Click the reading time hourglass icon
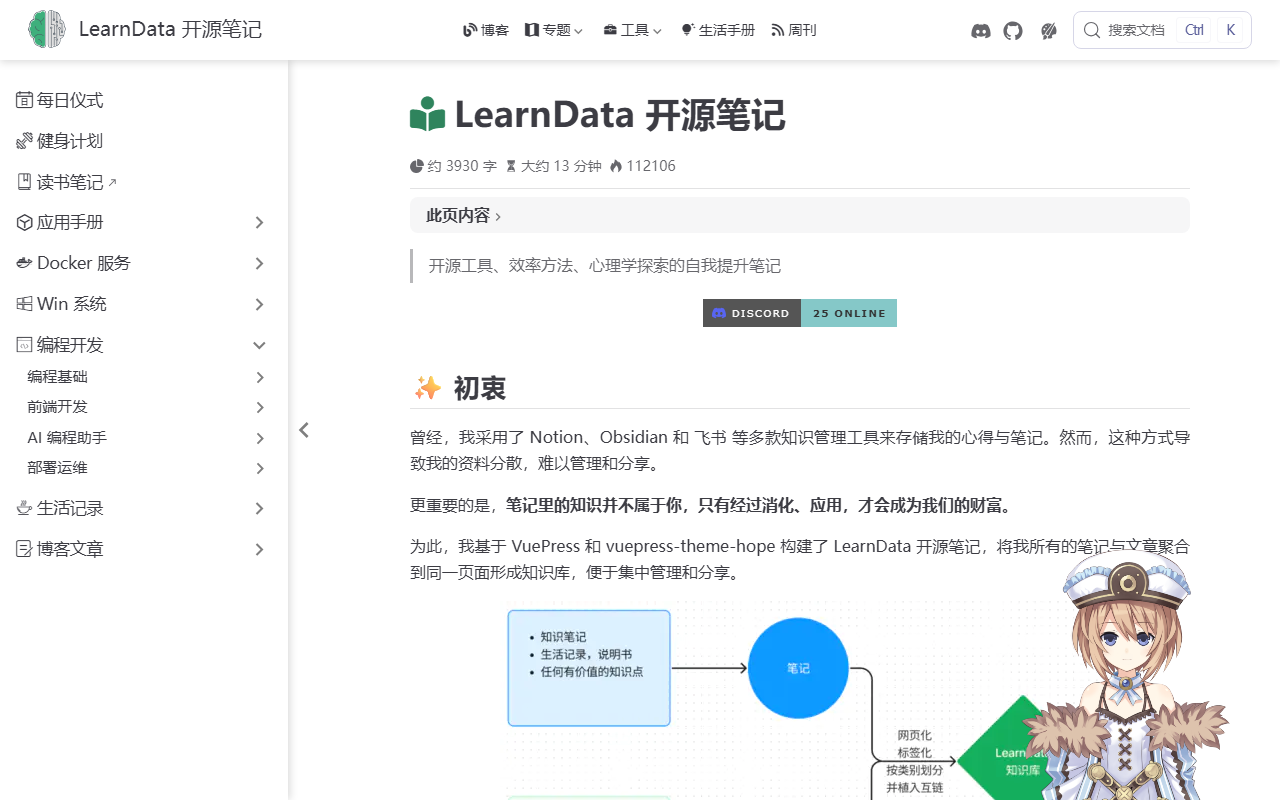 tap(511, 166)
